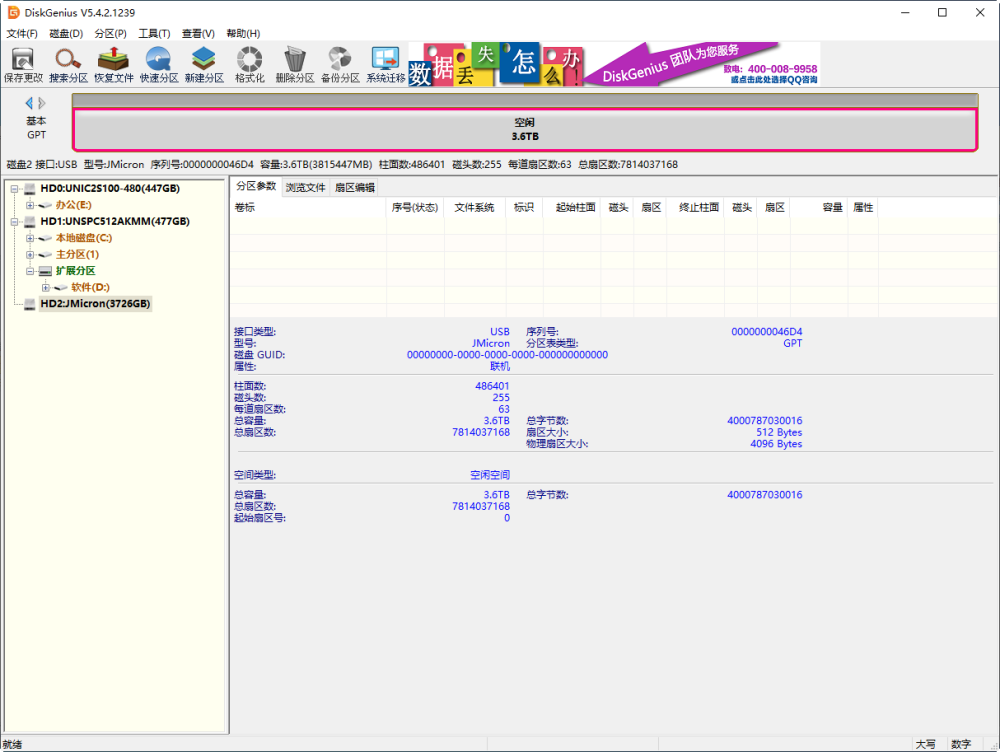Go to previous disk with left arrow
Image resolution: width=1000 pixels, height=752 pixels.
click(29, 103)
